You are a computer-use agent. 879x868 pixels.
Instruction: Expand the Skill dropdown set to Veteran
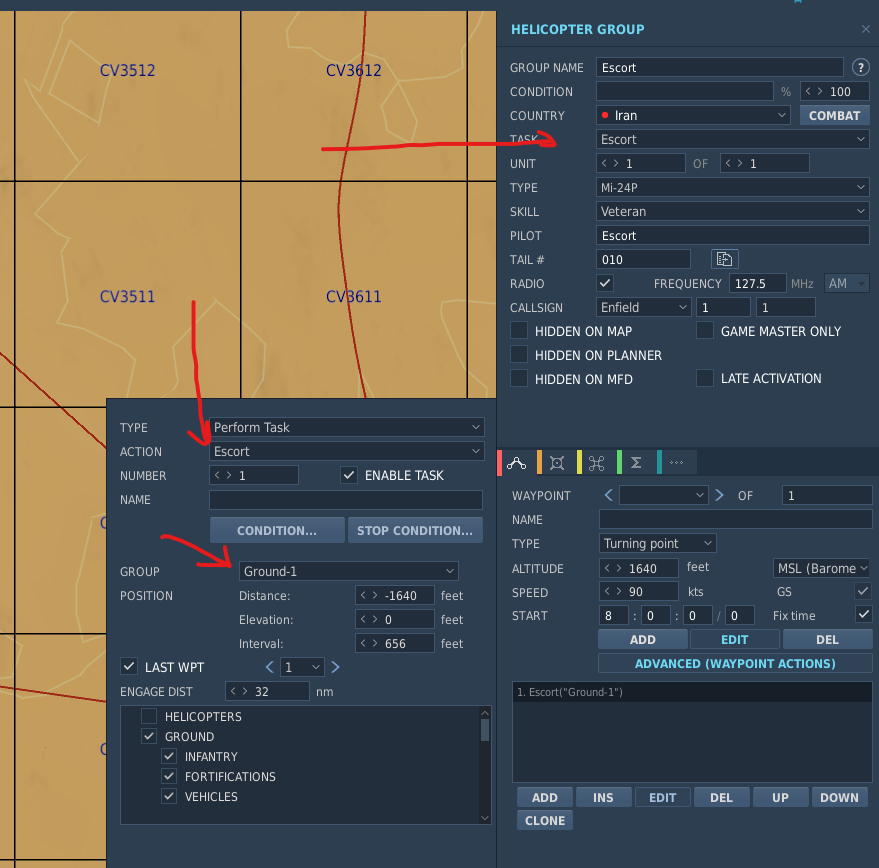(732, 211)
